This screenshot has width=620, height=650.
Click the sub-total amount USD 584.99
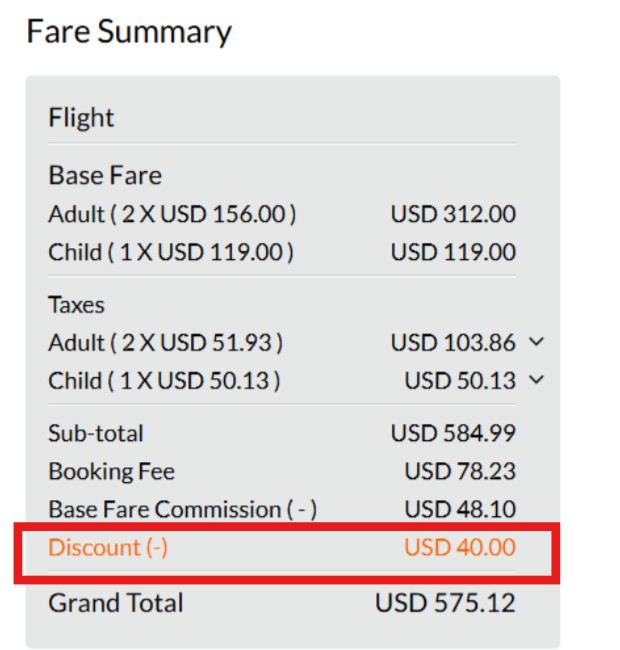click(x=453, y=434)
